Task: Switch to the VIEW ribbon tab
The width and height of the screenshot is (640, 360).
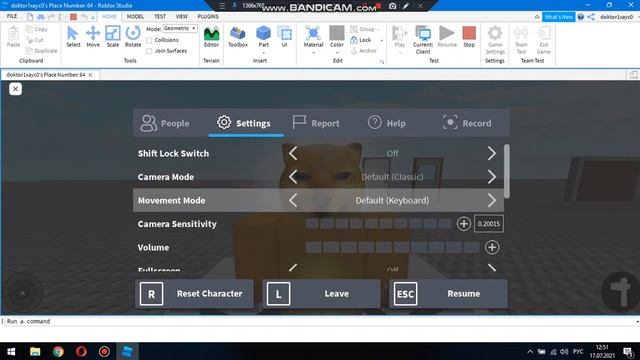Action: (x=182, y=16)
